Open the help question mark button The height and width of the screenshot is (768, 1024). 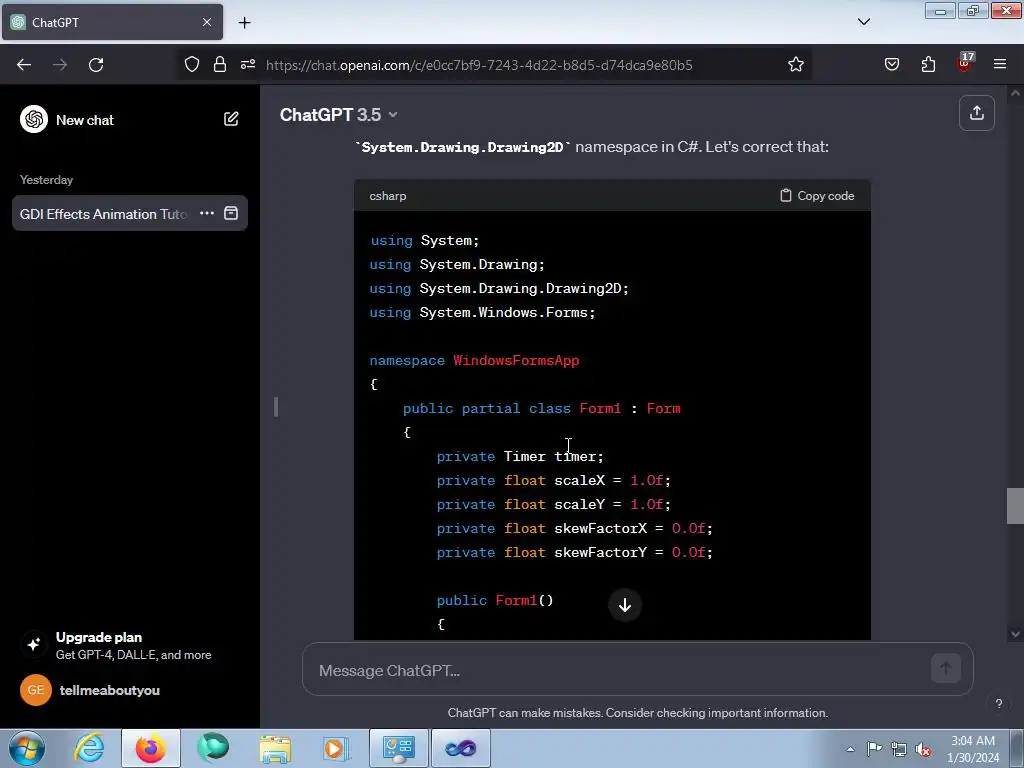[999, 703]
